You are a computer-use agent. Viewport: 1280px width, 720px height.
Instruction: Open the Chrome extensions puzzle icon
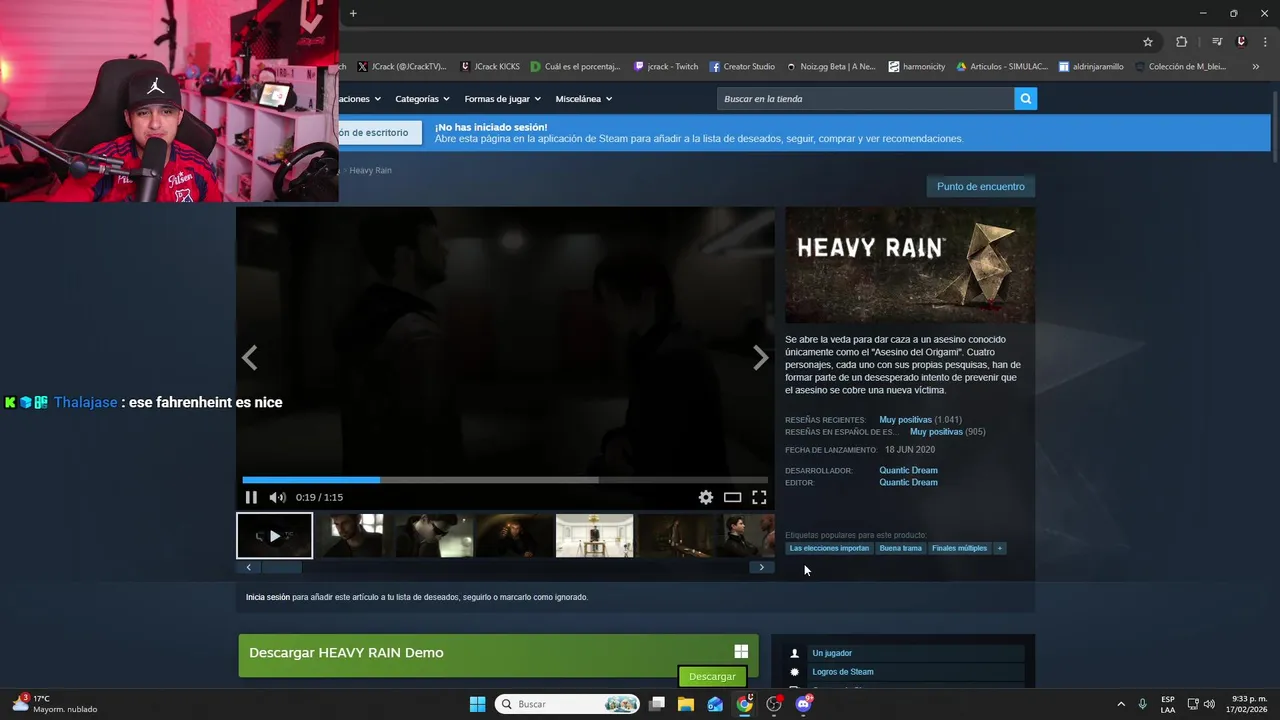pyautogui.click(x=1181, y=42)
